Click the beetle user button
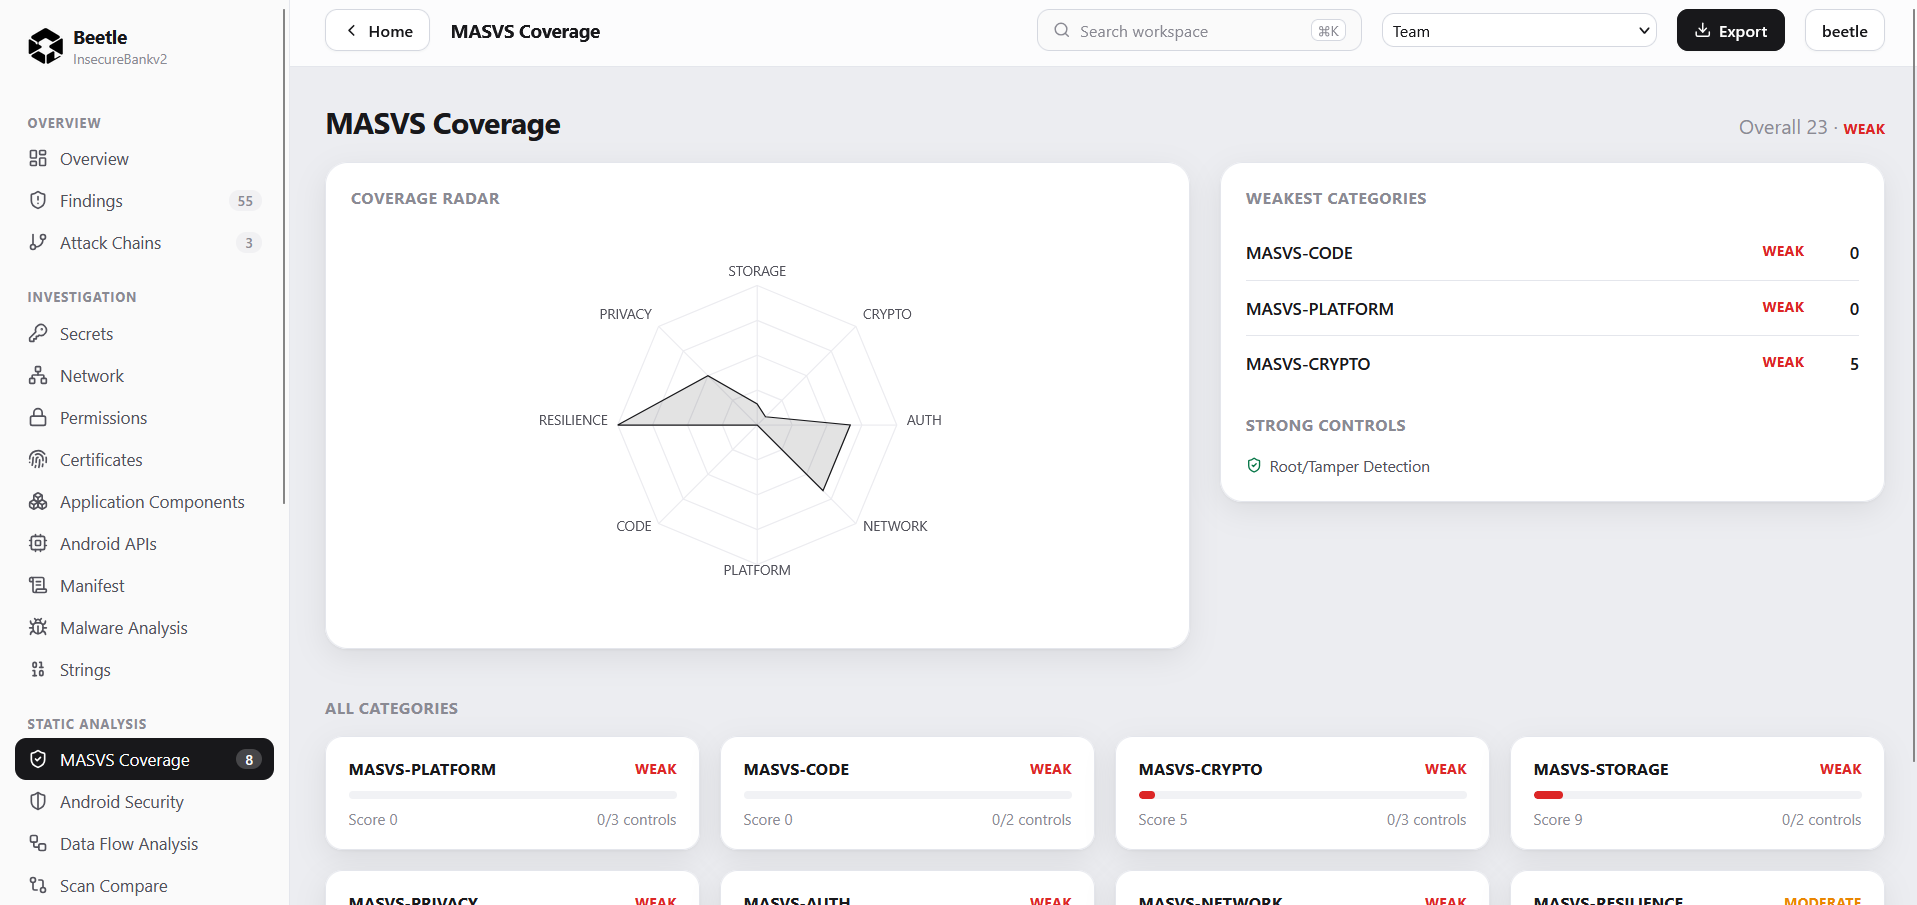 (x=1844, y=30)
